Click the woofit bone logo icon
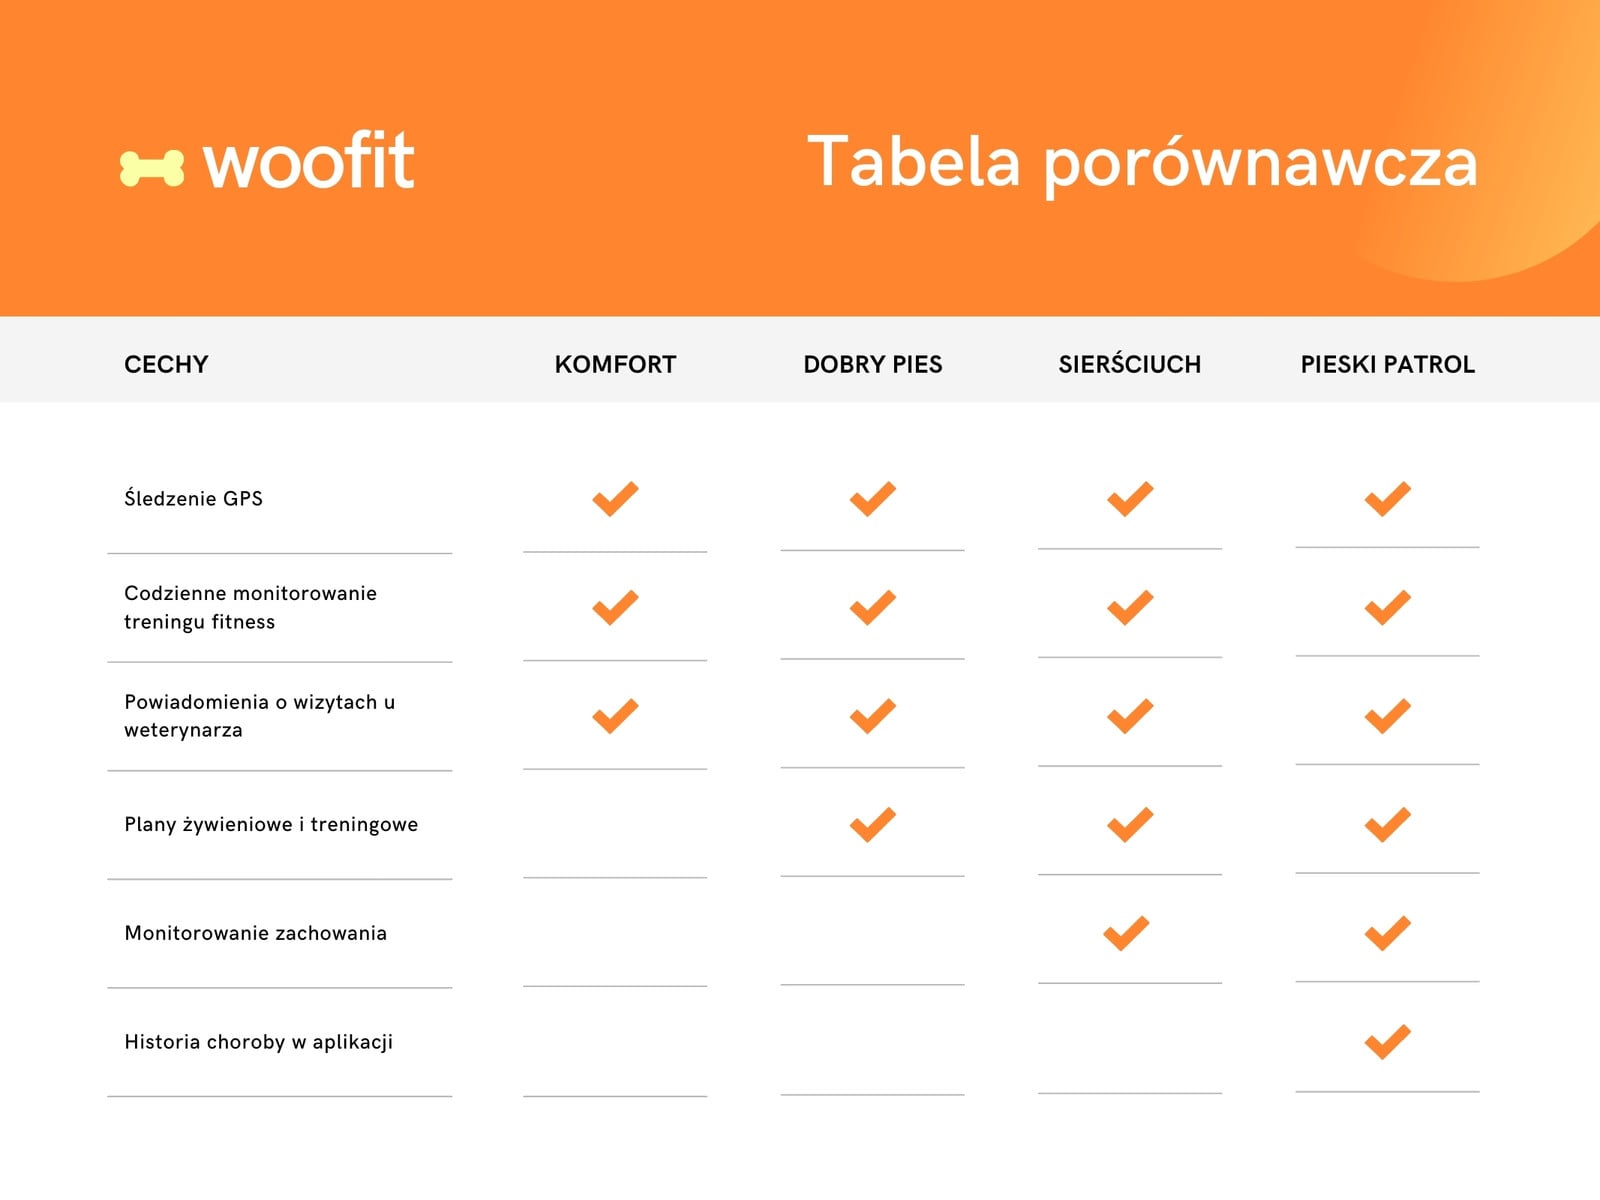Screen dimensions: 1600x1200 pyautogui.click(x=152, y=168)
